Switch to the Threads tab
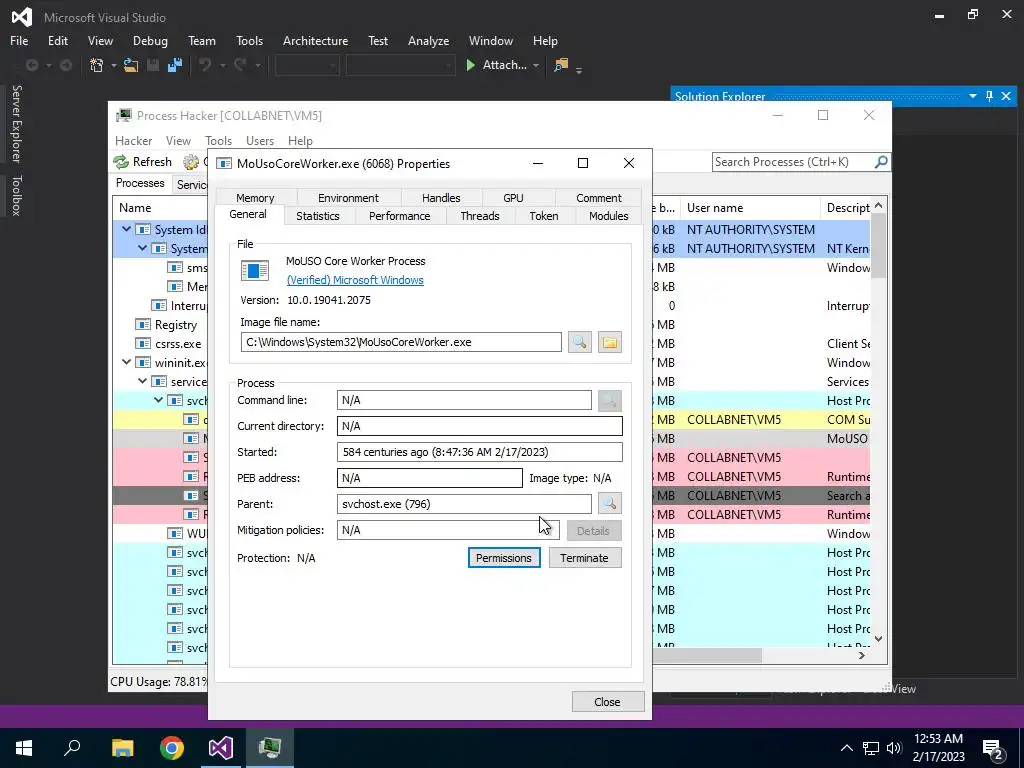 (479, 216)
